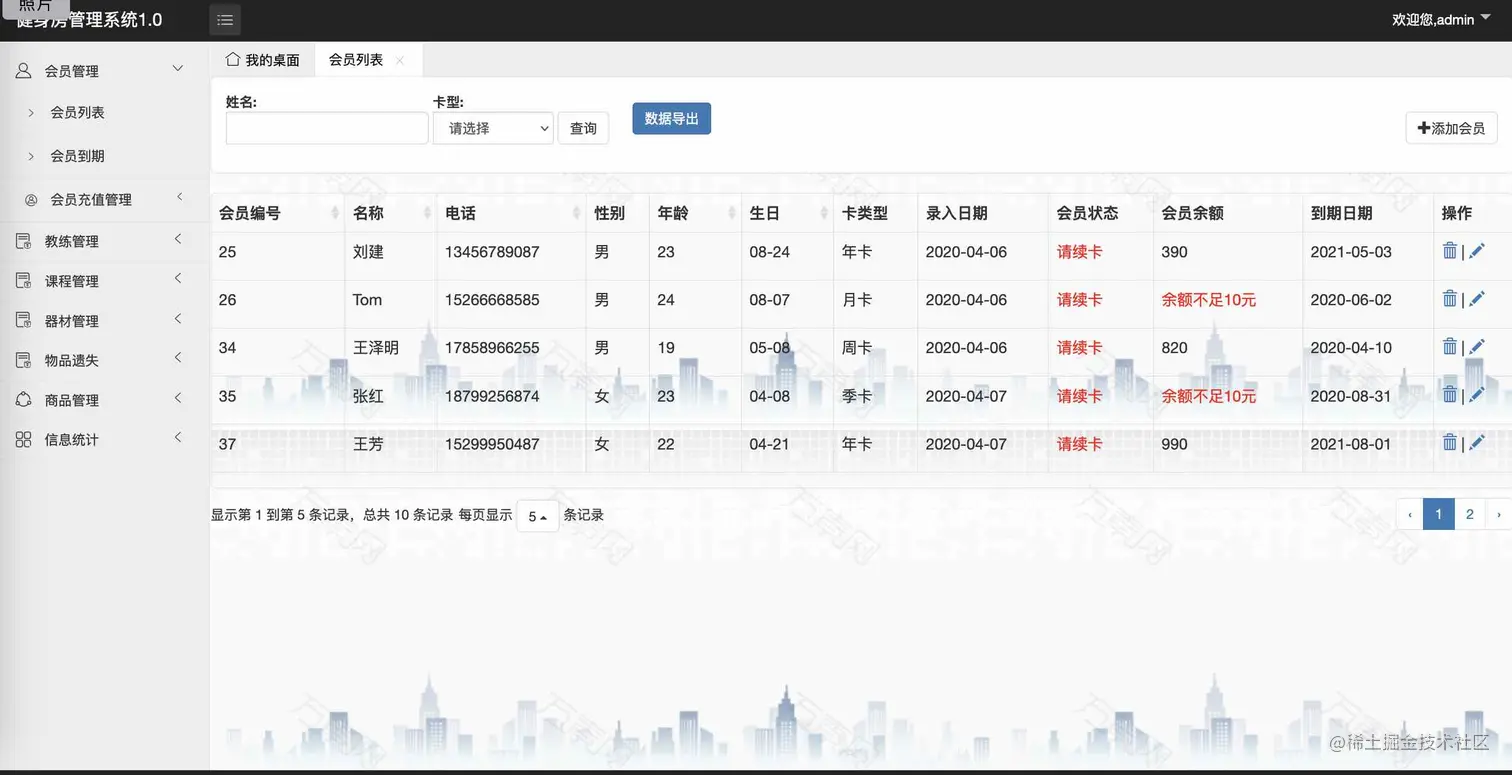Select page 1 in pagination

tap(1438, 515)
